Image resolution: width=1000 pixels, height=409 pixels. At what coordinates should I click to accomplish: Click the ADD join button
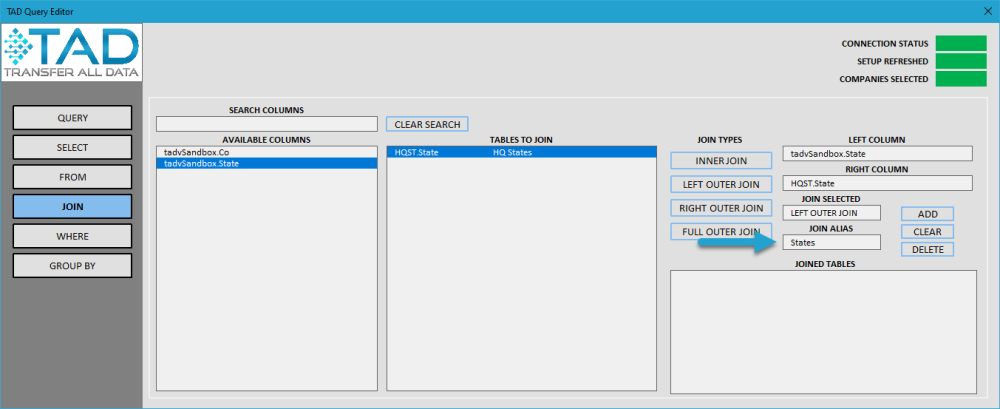click(927, 214)
